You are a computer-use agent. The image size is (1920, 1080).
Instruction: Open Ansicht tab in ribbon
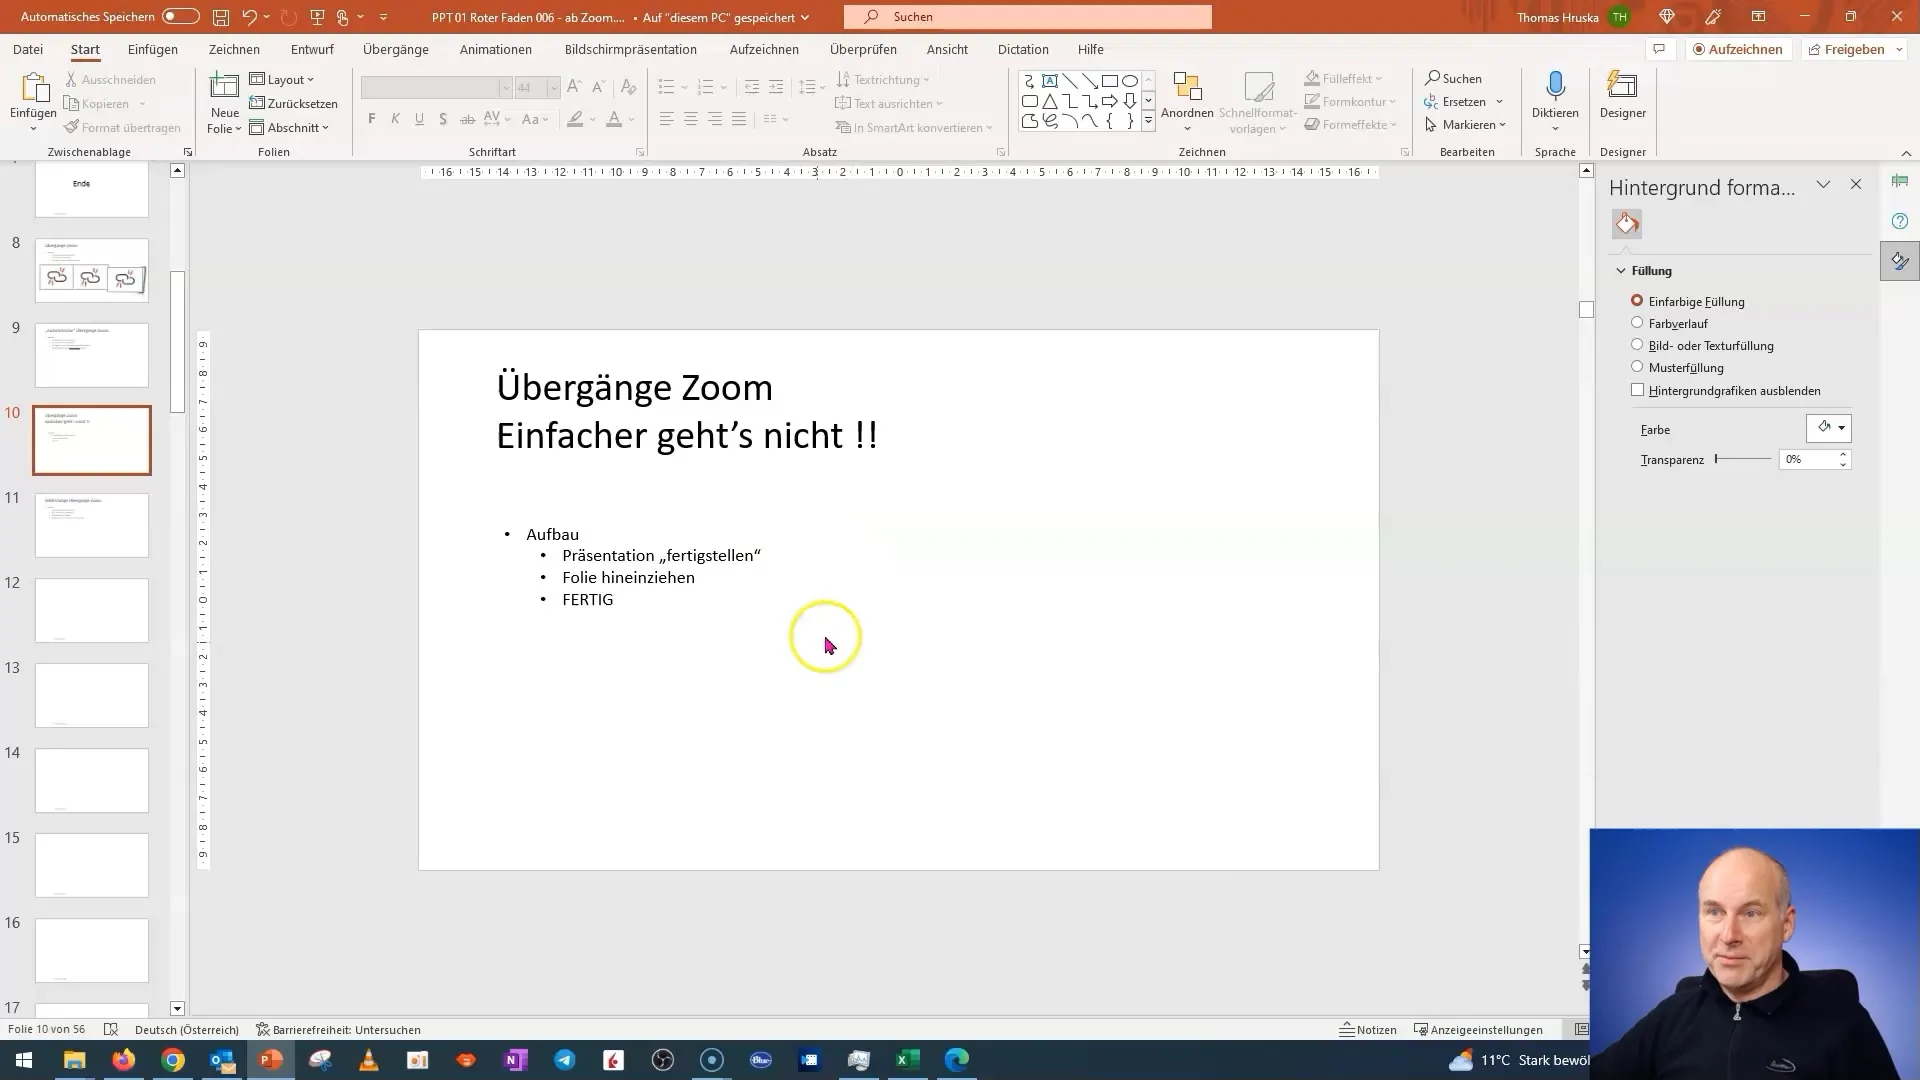point(947,49)
